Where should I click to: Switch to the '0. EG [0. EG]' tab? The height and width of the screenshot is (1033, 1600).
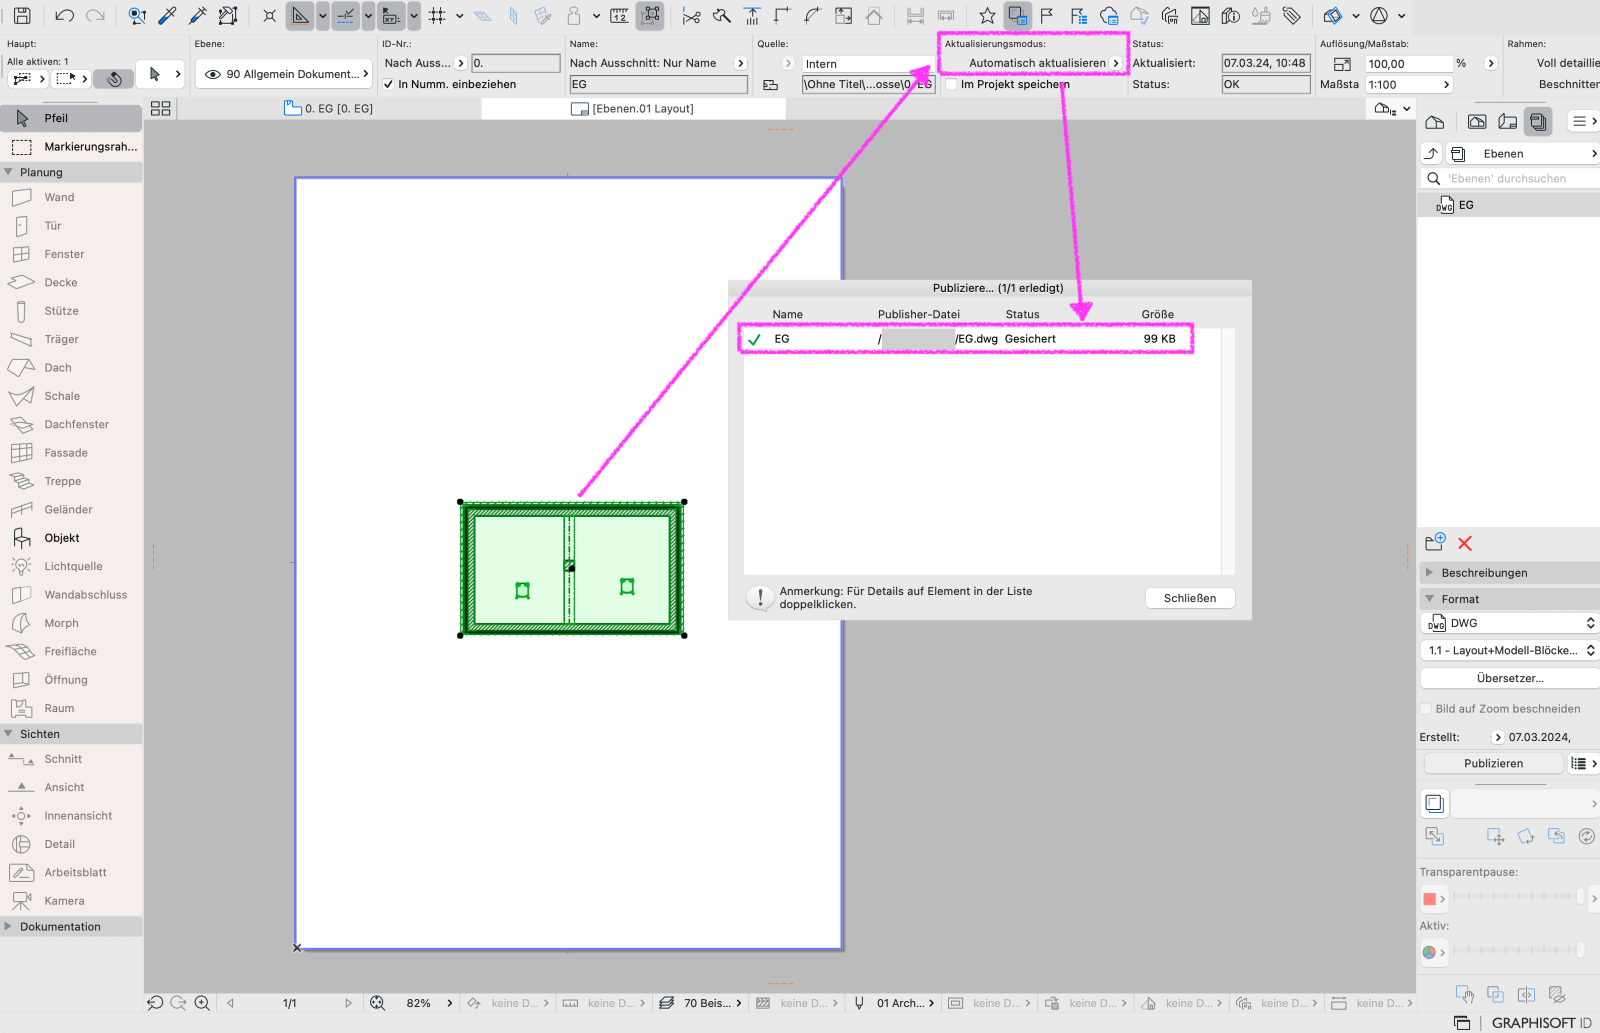[x=329, y=108]
